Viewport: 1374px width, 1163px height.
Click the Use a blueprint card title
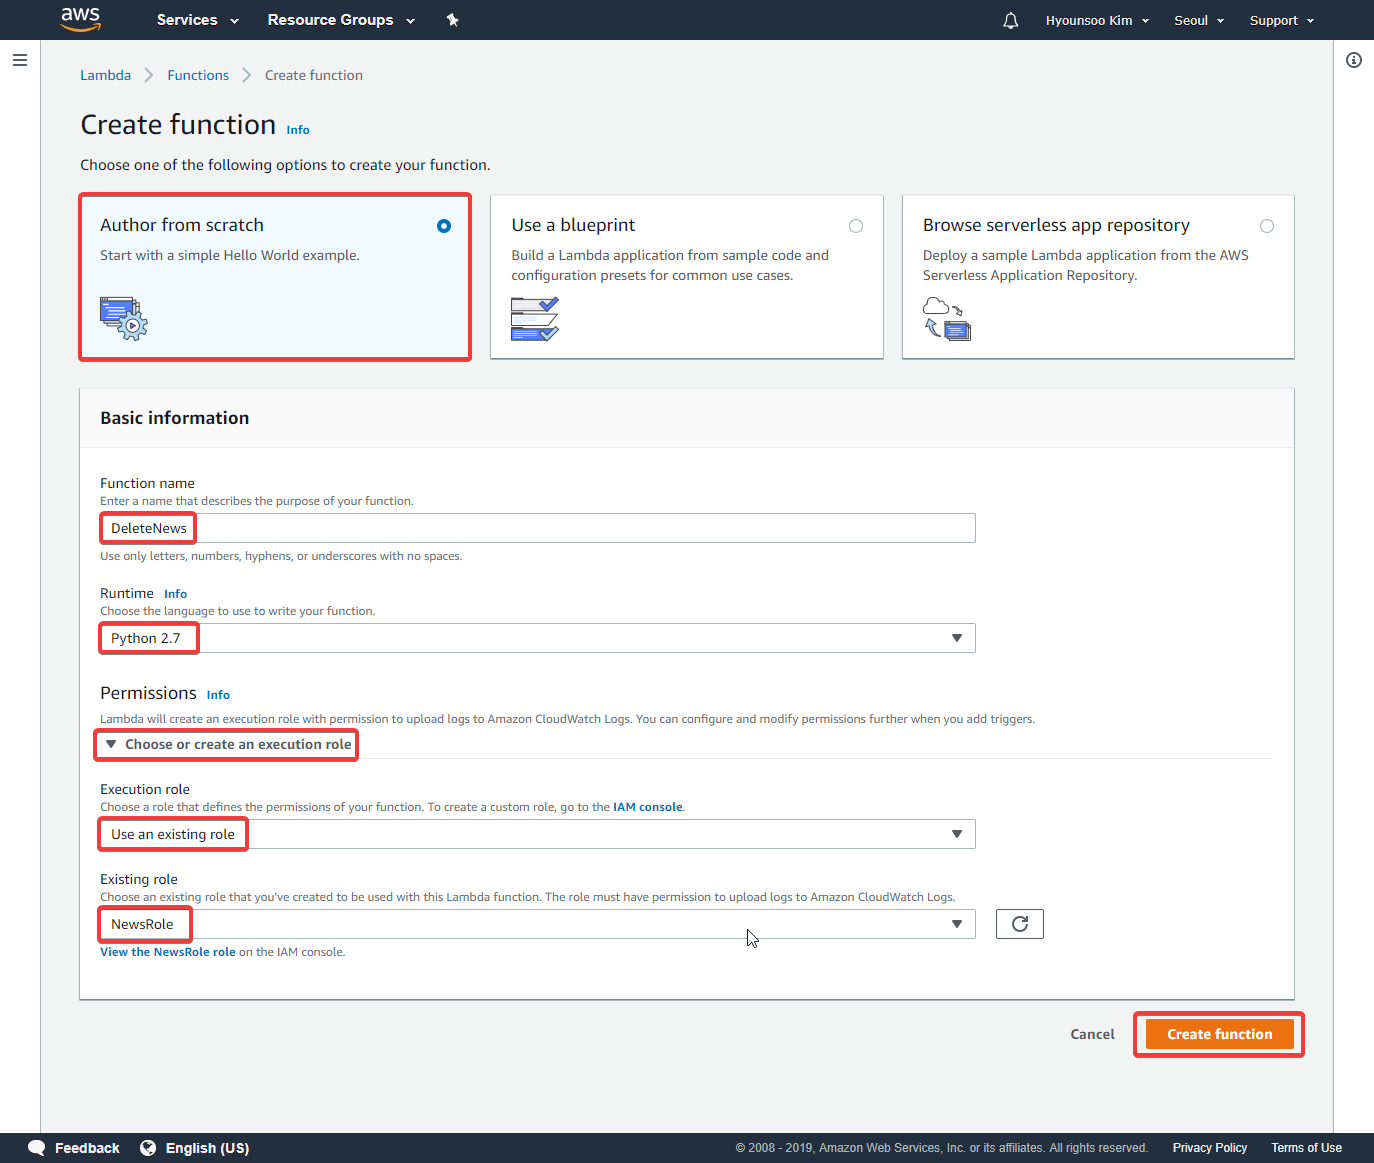[x=573, y=225]
